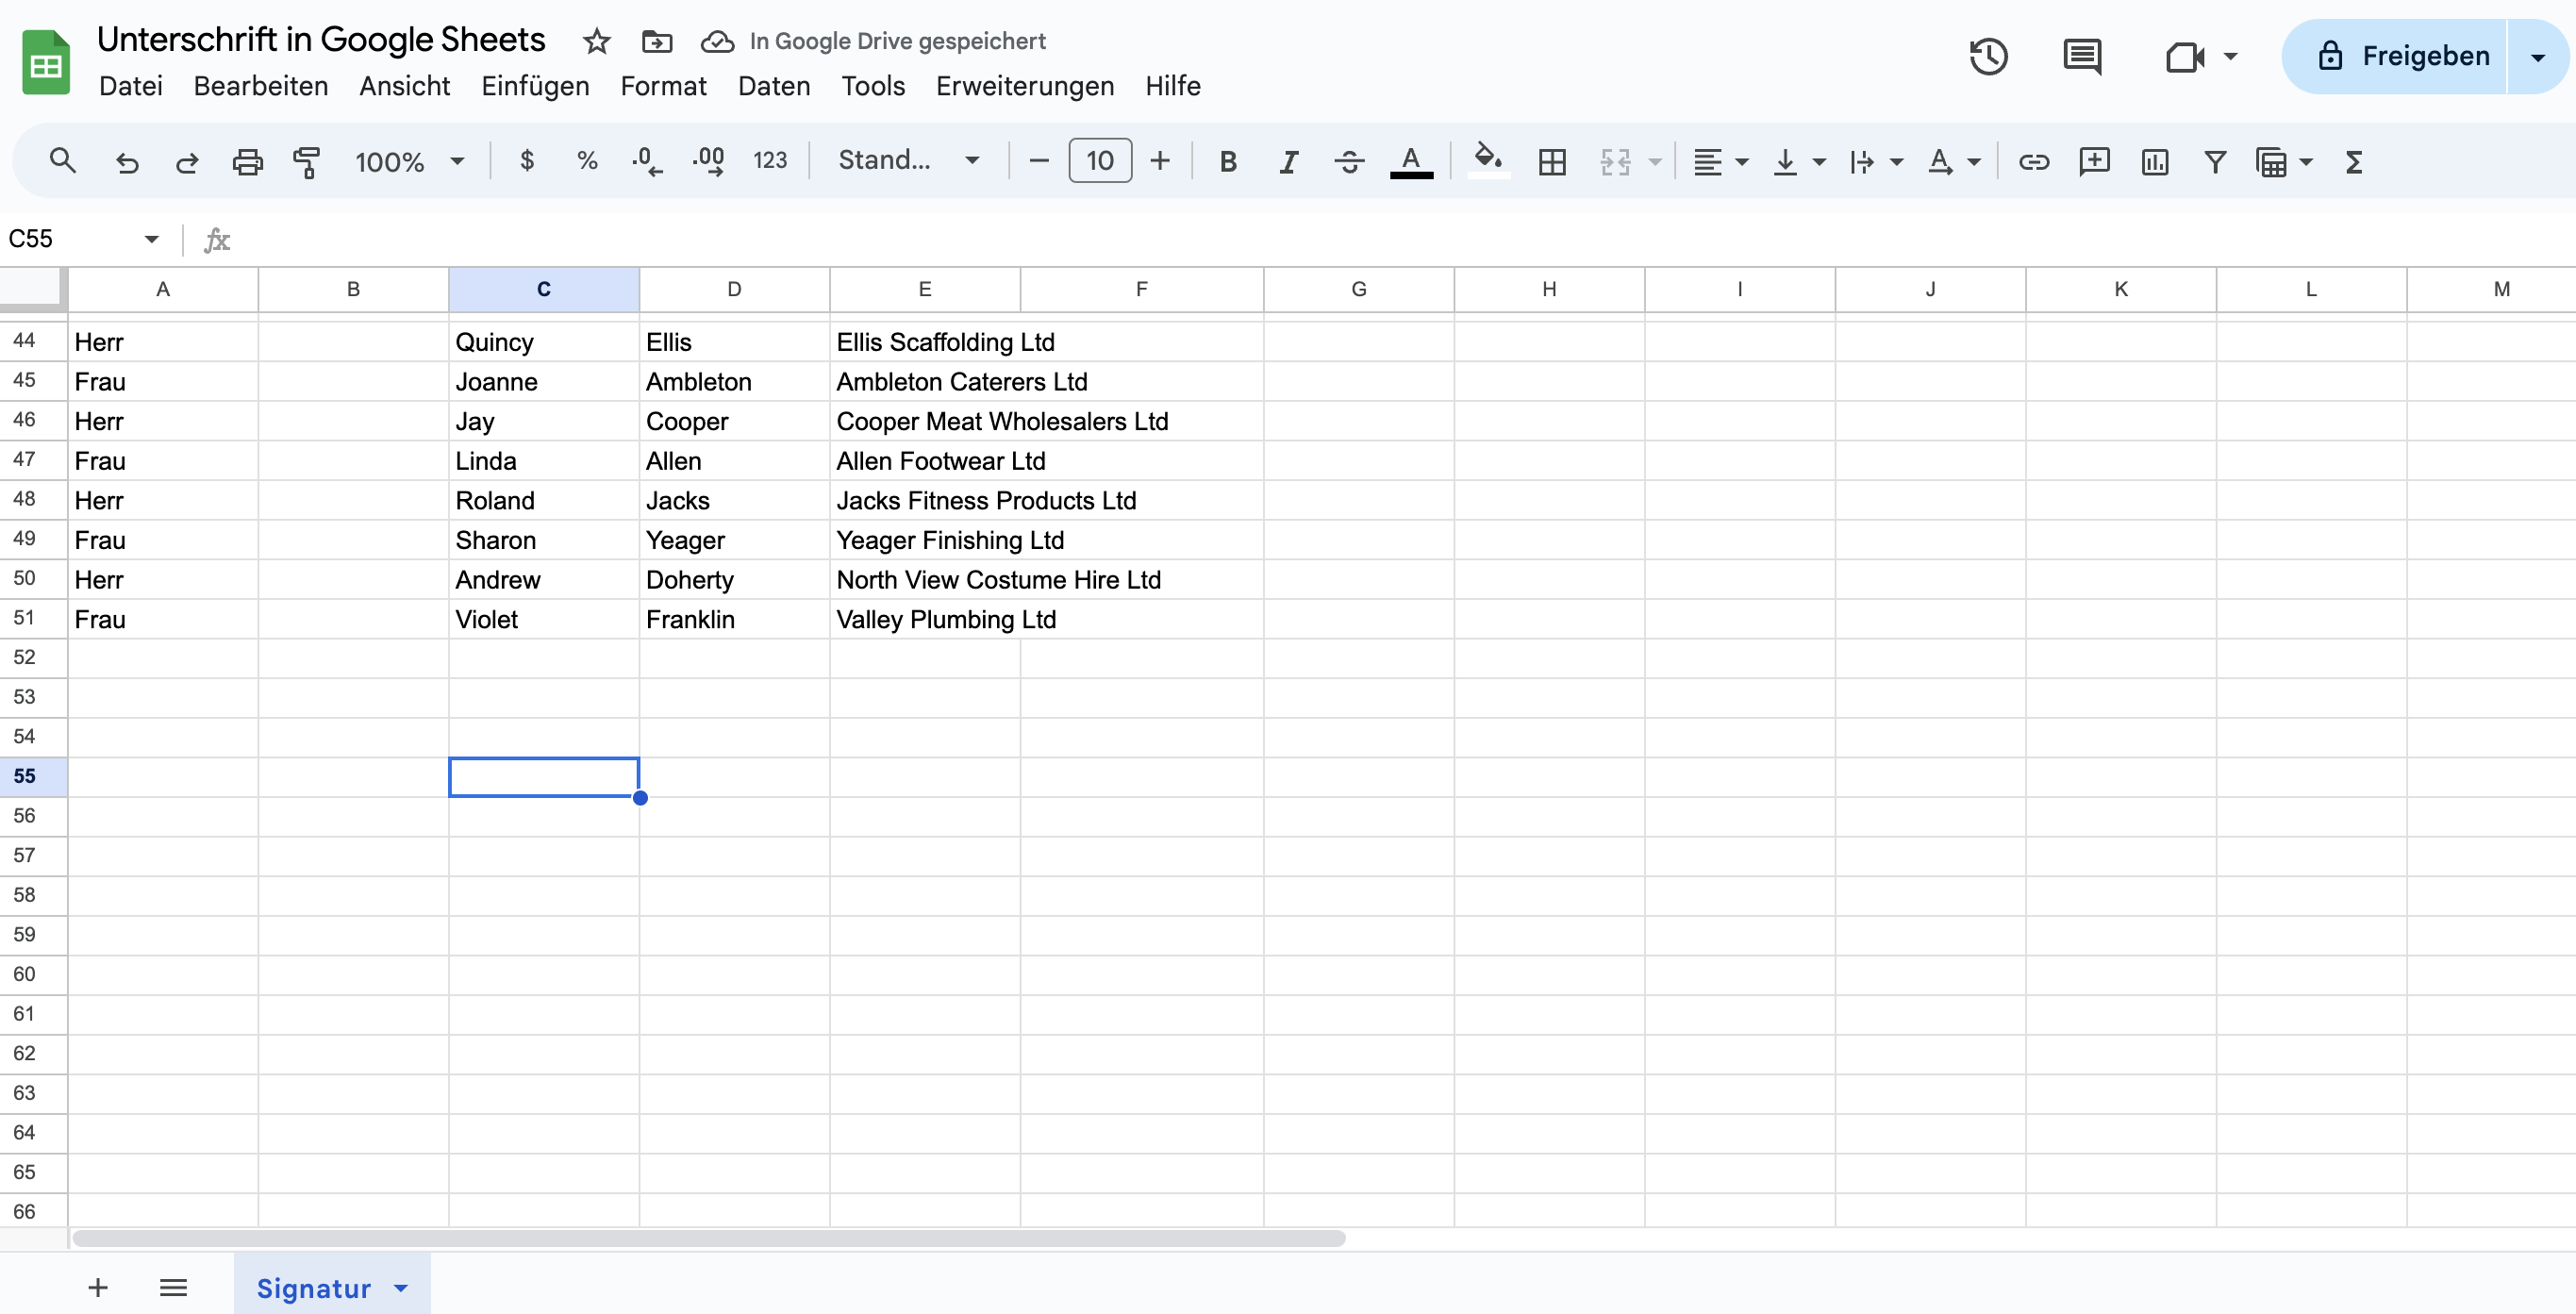Click the font size field showing 10

1100,161
